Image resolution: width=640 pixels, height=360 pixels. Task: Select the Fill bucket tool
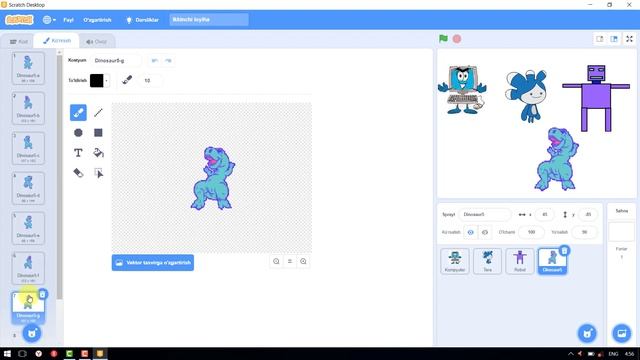[98, 153]
